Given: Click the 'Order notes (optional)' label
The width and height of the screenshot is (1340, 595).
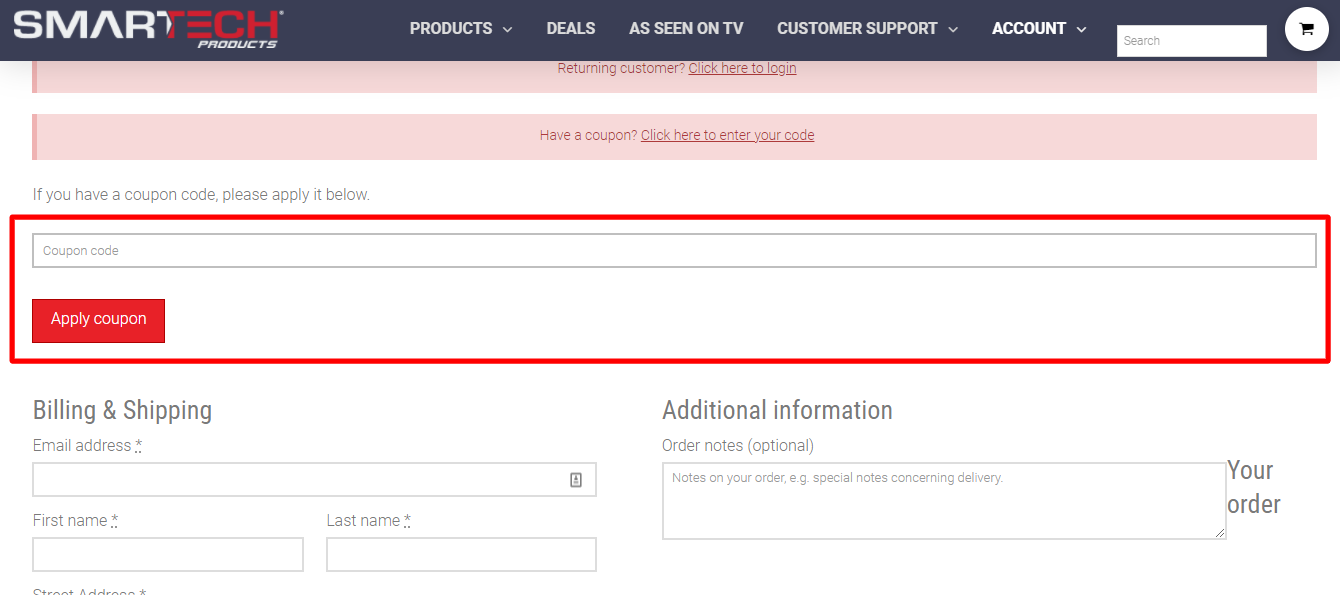Looking at the screenshot, I should pyautogui.click(x=738, y=445).
